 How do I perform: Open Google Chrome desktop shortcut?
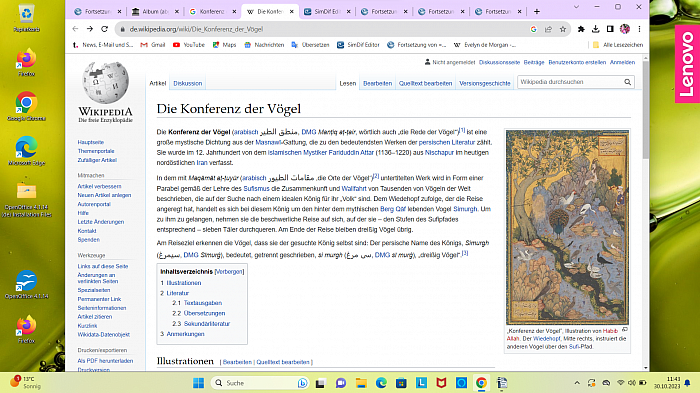click(x=26, y=107)
